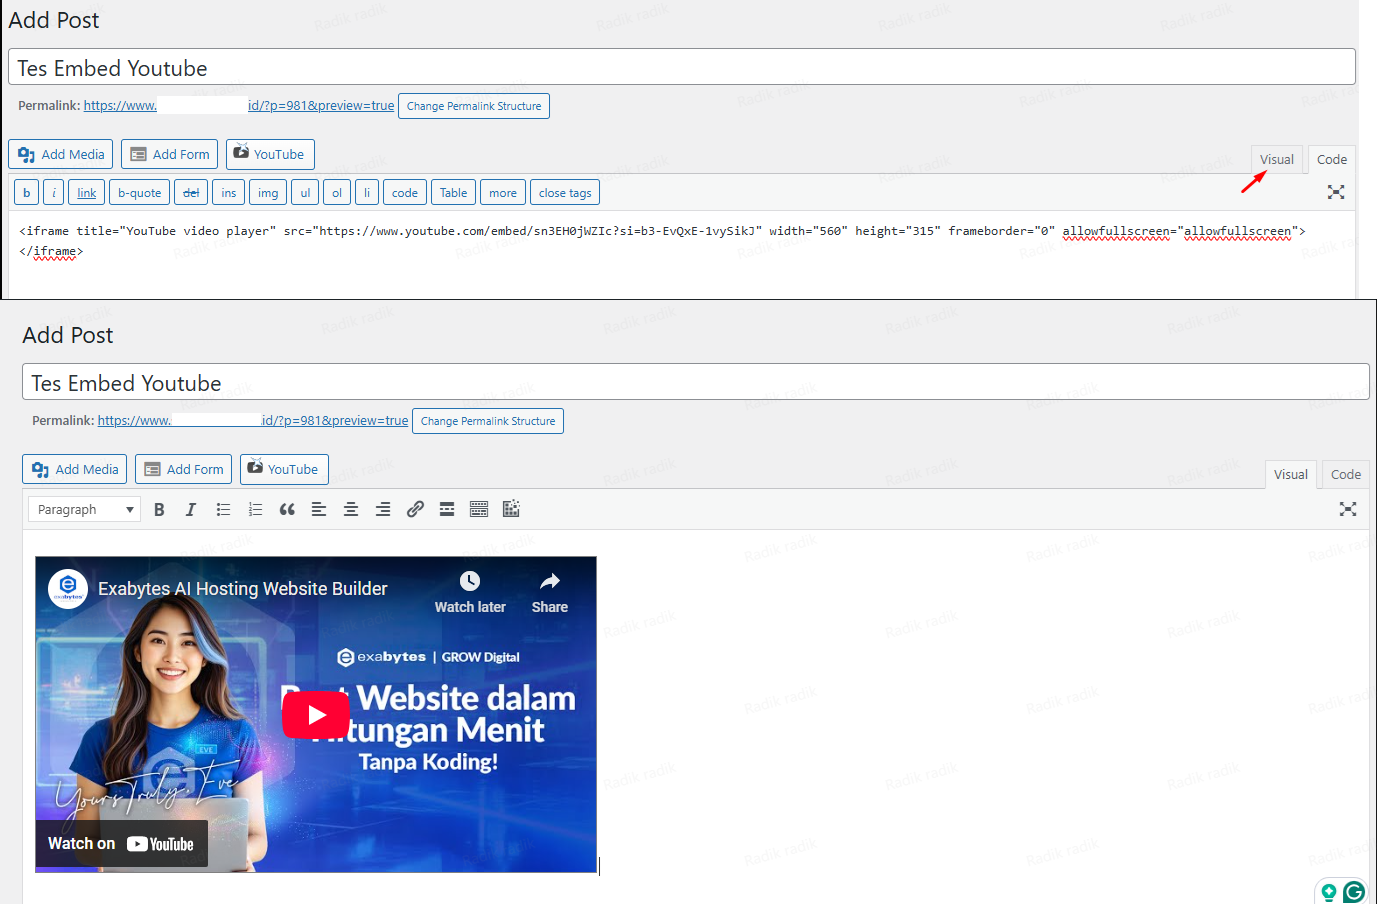This screenshot has height=904, width=1377.
Task: Click the Table quicktag button
Action: coord(454,193)
